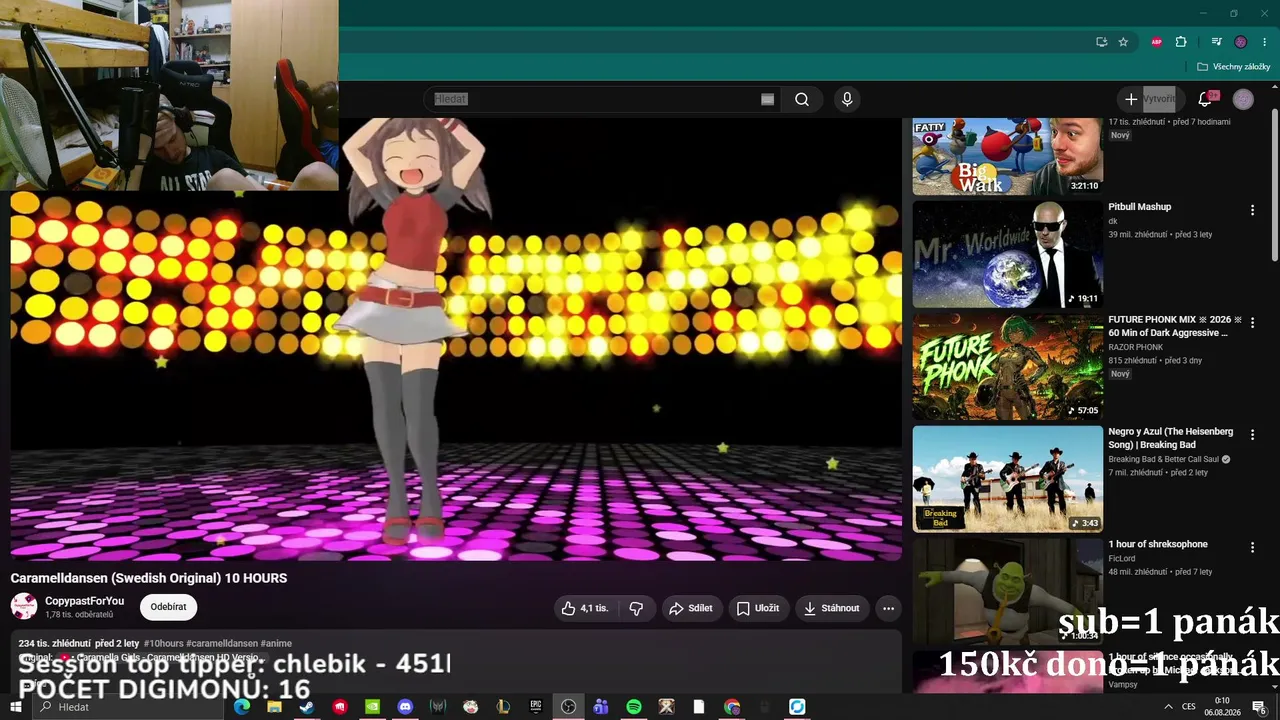
Task: Open the Pitbull Mashup thumbnail
Action: [x=1007, y=254]
